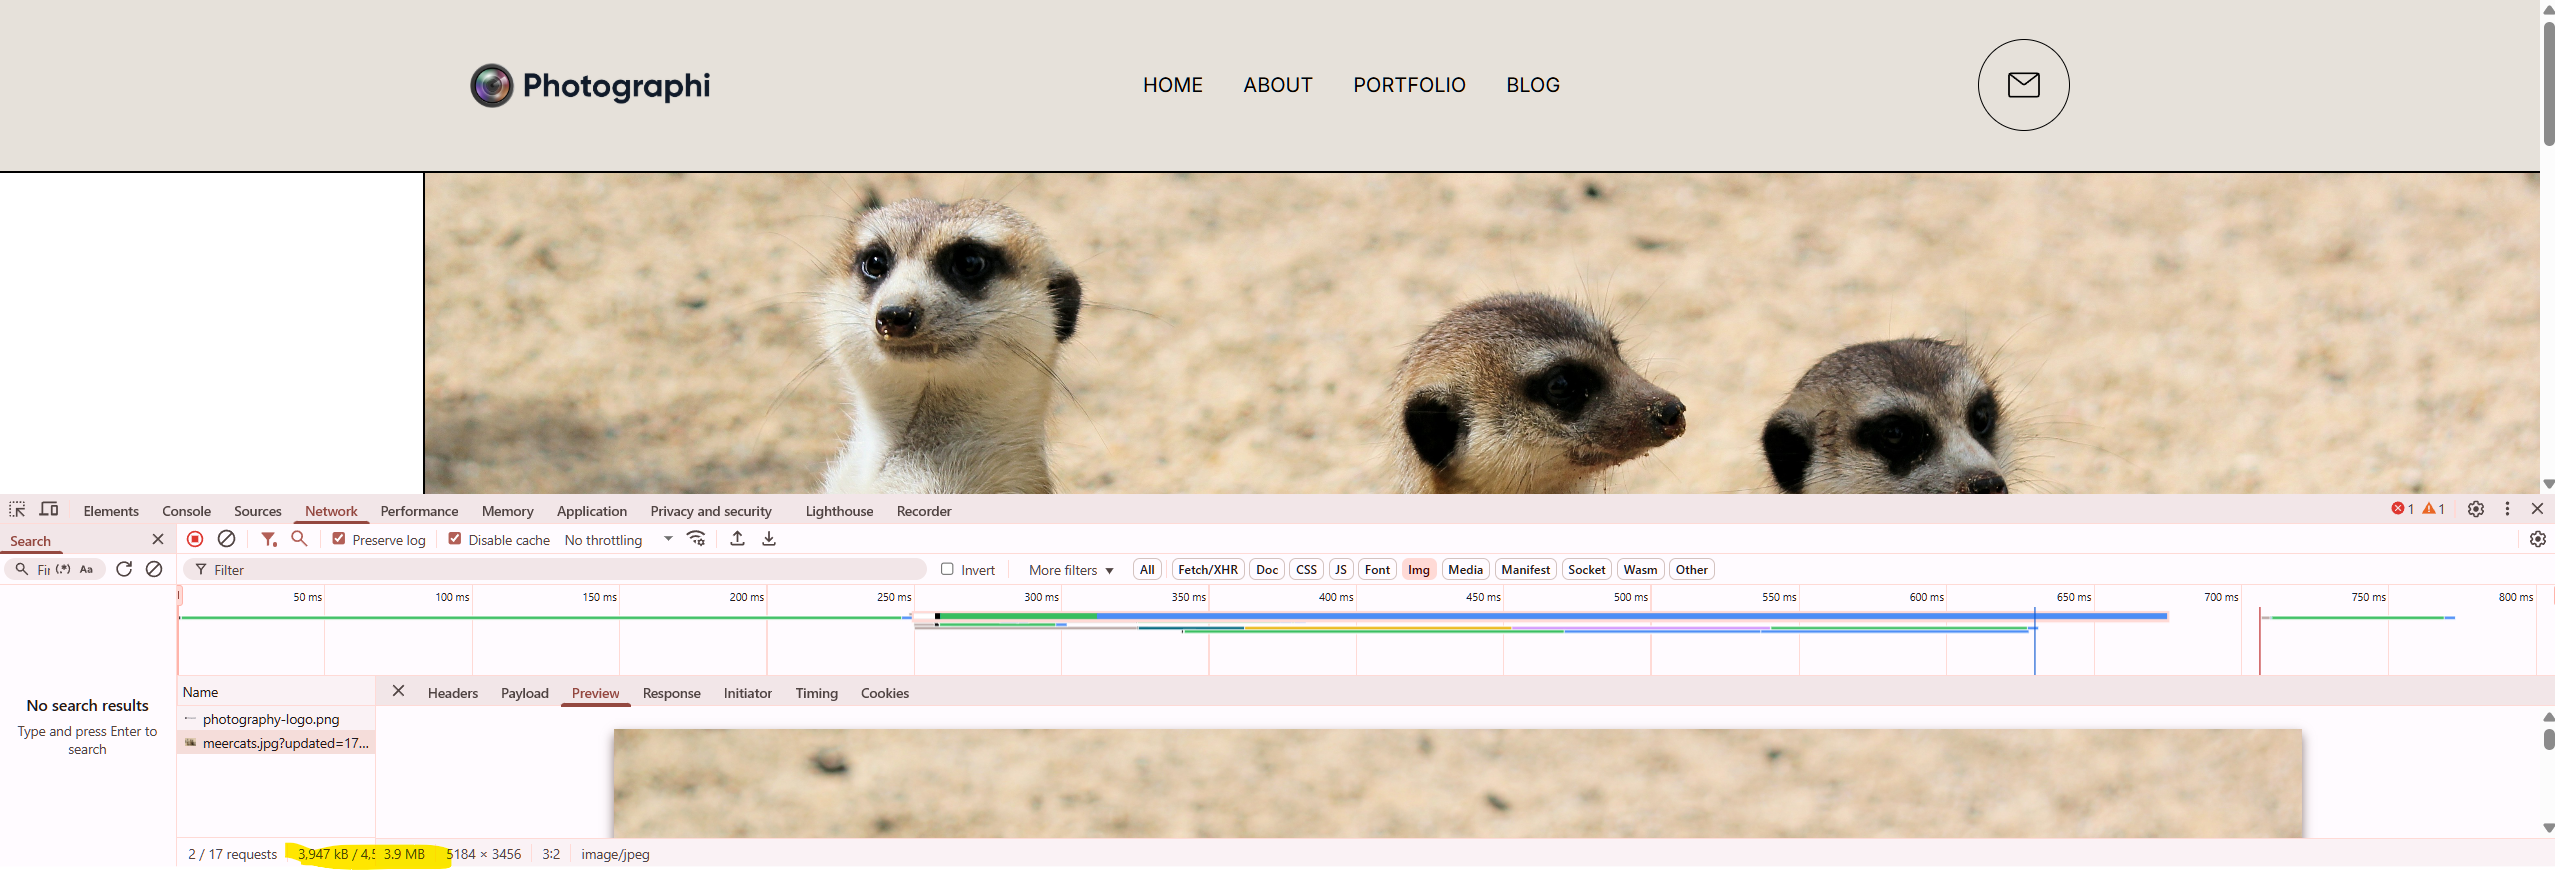Toggle device toolbar icon
The width and height of the screenshot is (2555, 873).
[x=49, y=509]
